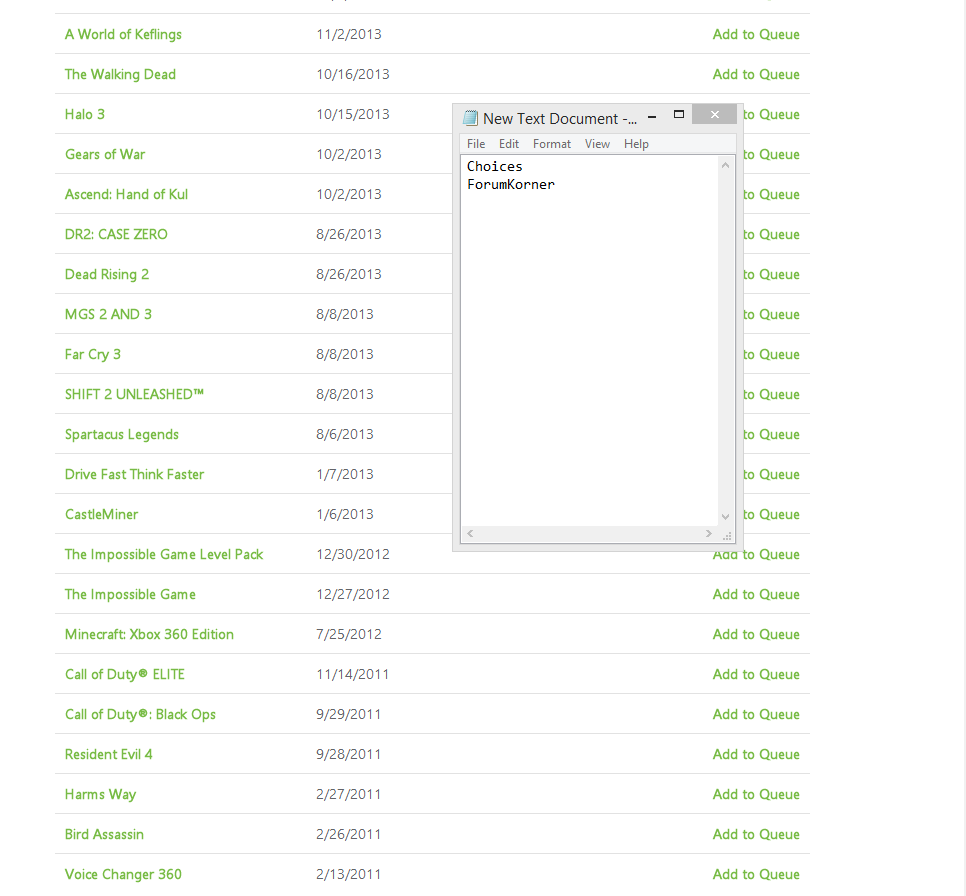Open the View menu in Notepad
Viewport: 966px width, 896px height.
click(x=597, y=144)
